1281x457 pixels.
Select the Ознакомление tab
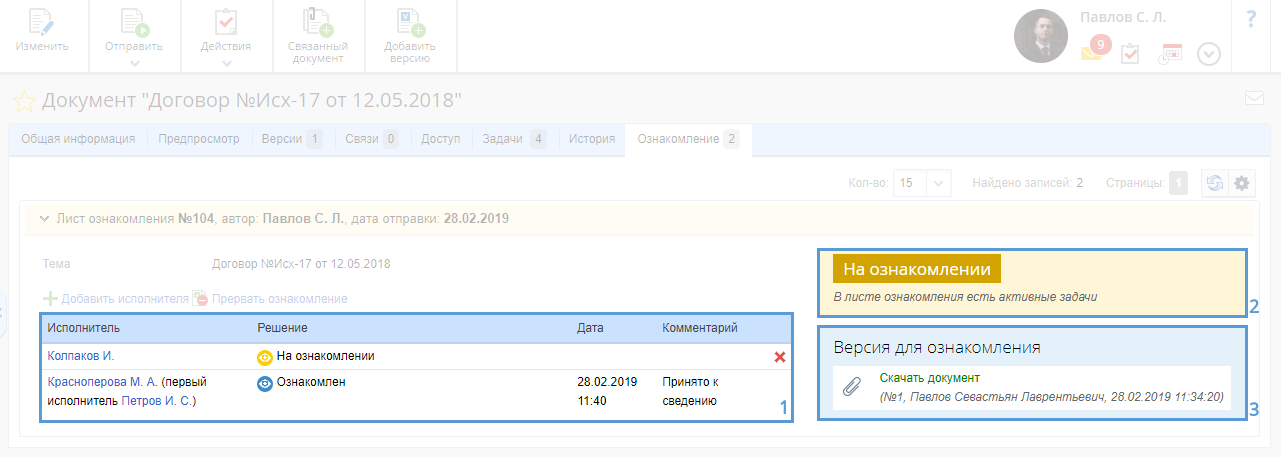(x=688, y=139)
